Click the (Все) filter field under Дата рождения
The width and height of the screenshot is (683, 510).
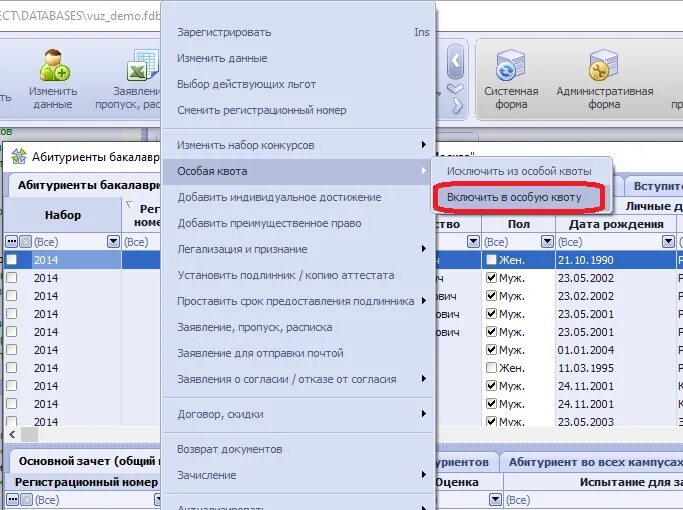click(x=610, y=242)
